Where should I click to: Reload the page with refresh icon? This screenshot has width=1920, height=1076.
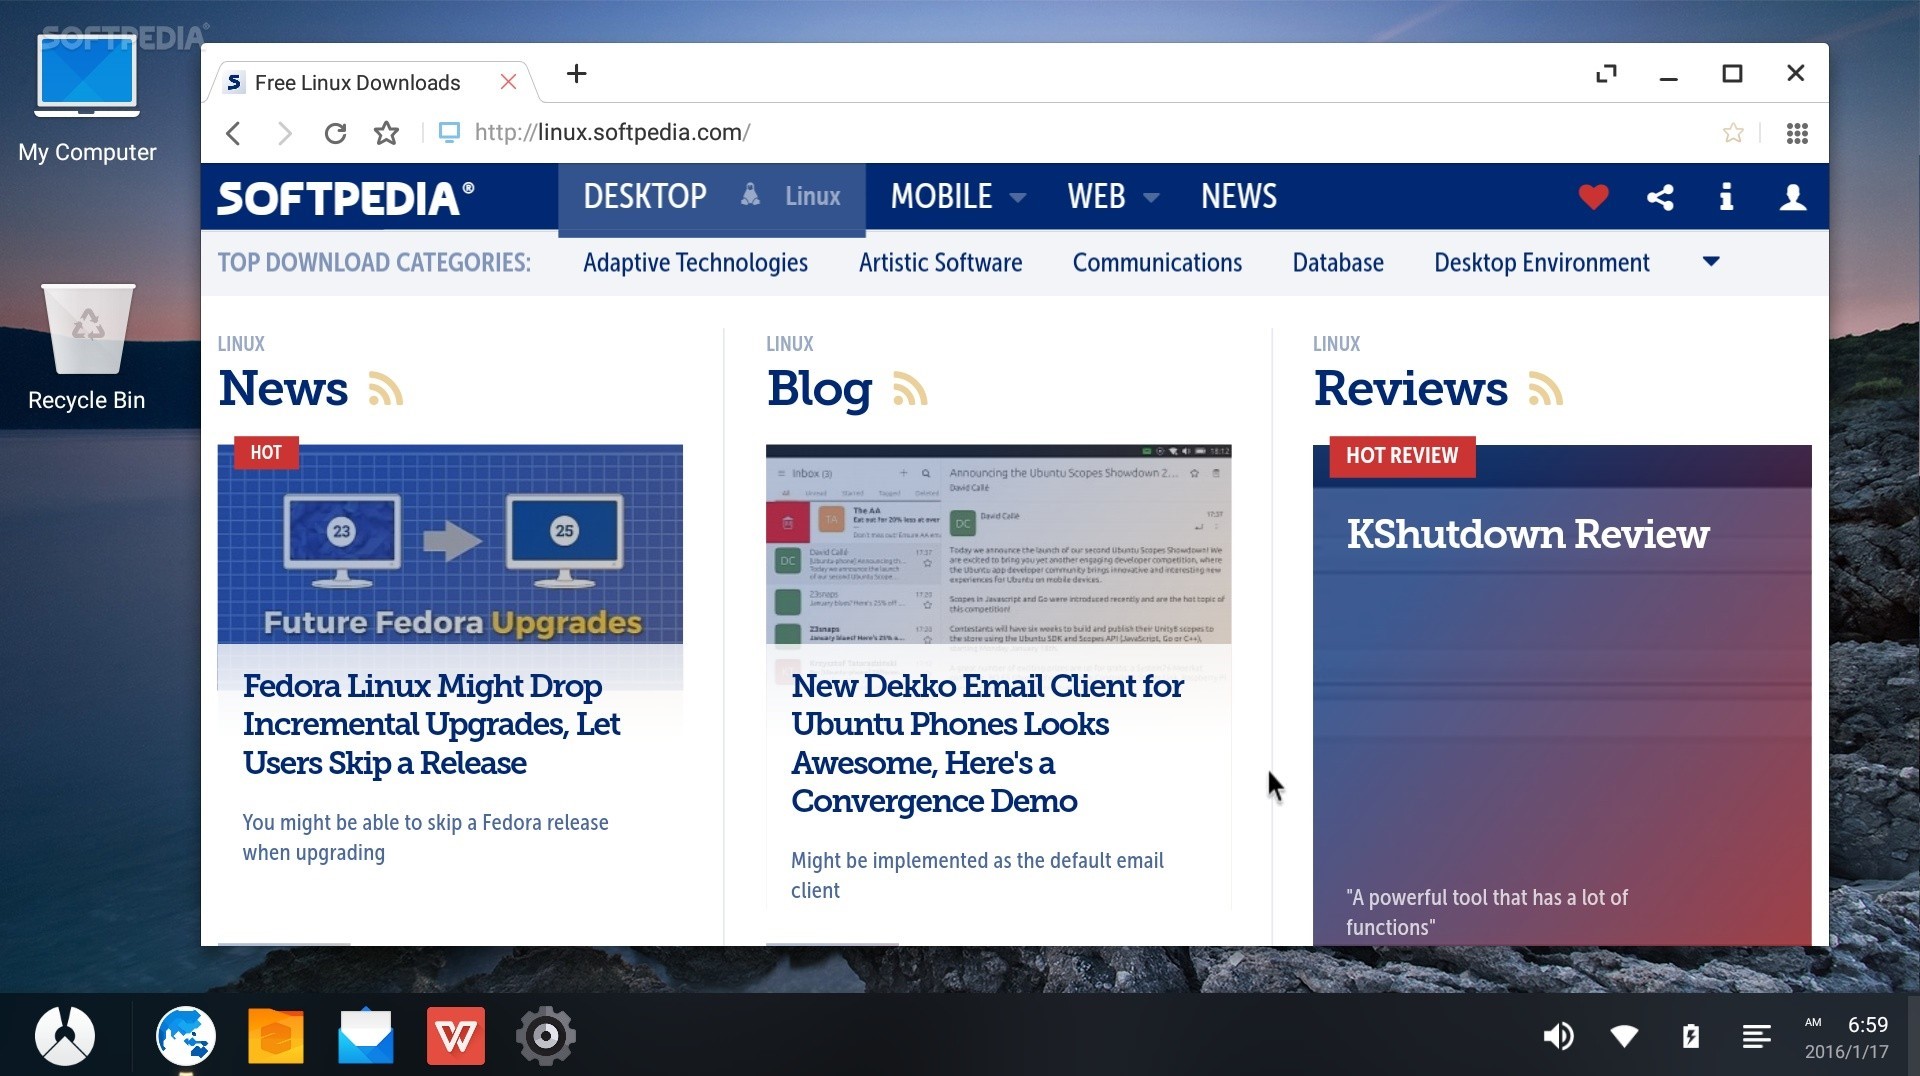click(335, 133)
